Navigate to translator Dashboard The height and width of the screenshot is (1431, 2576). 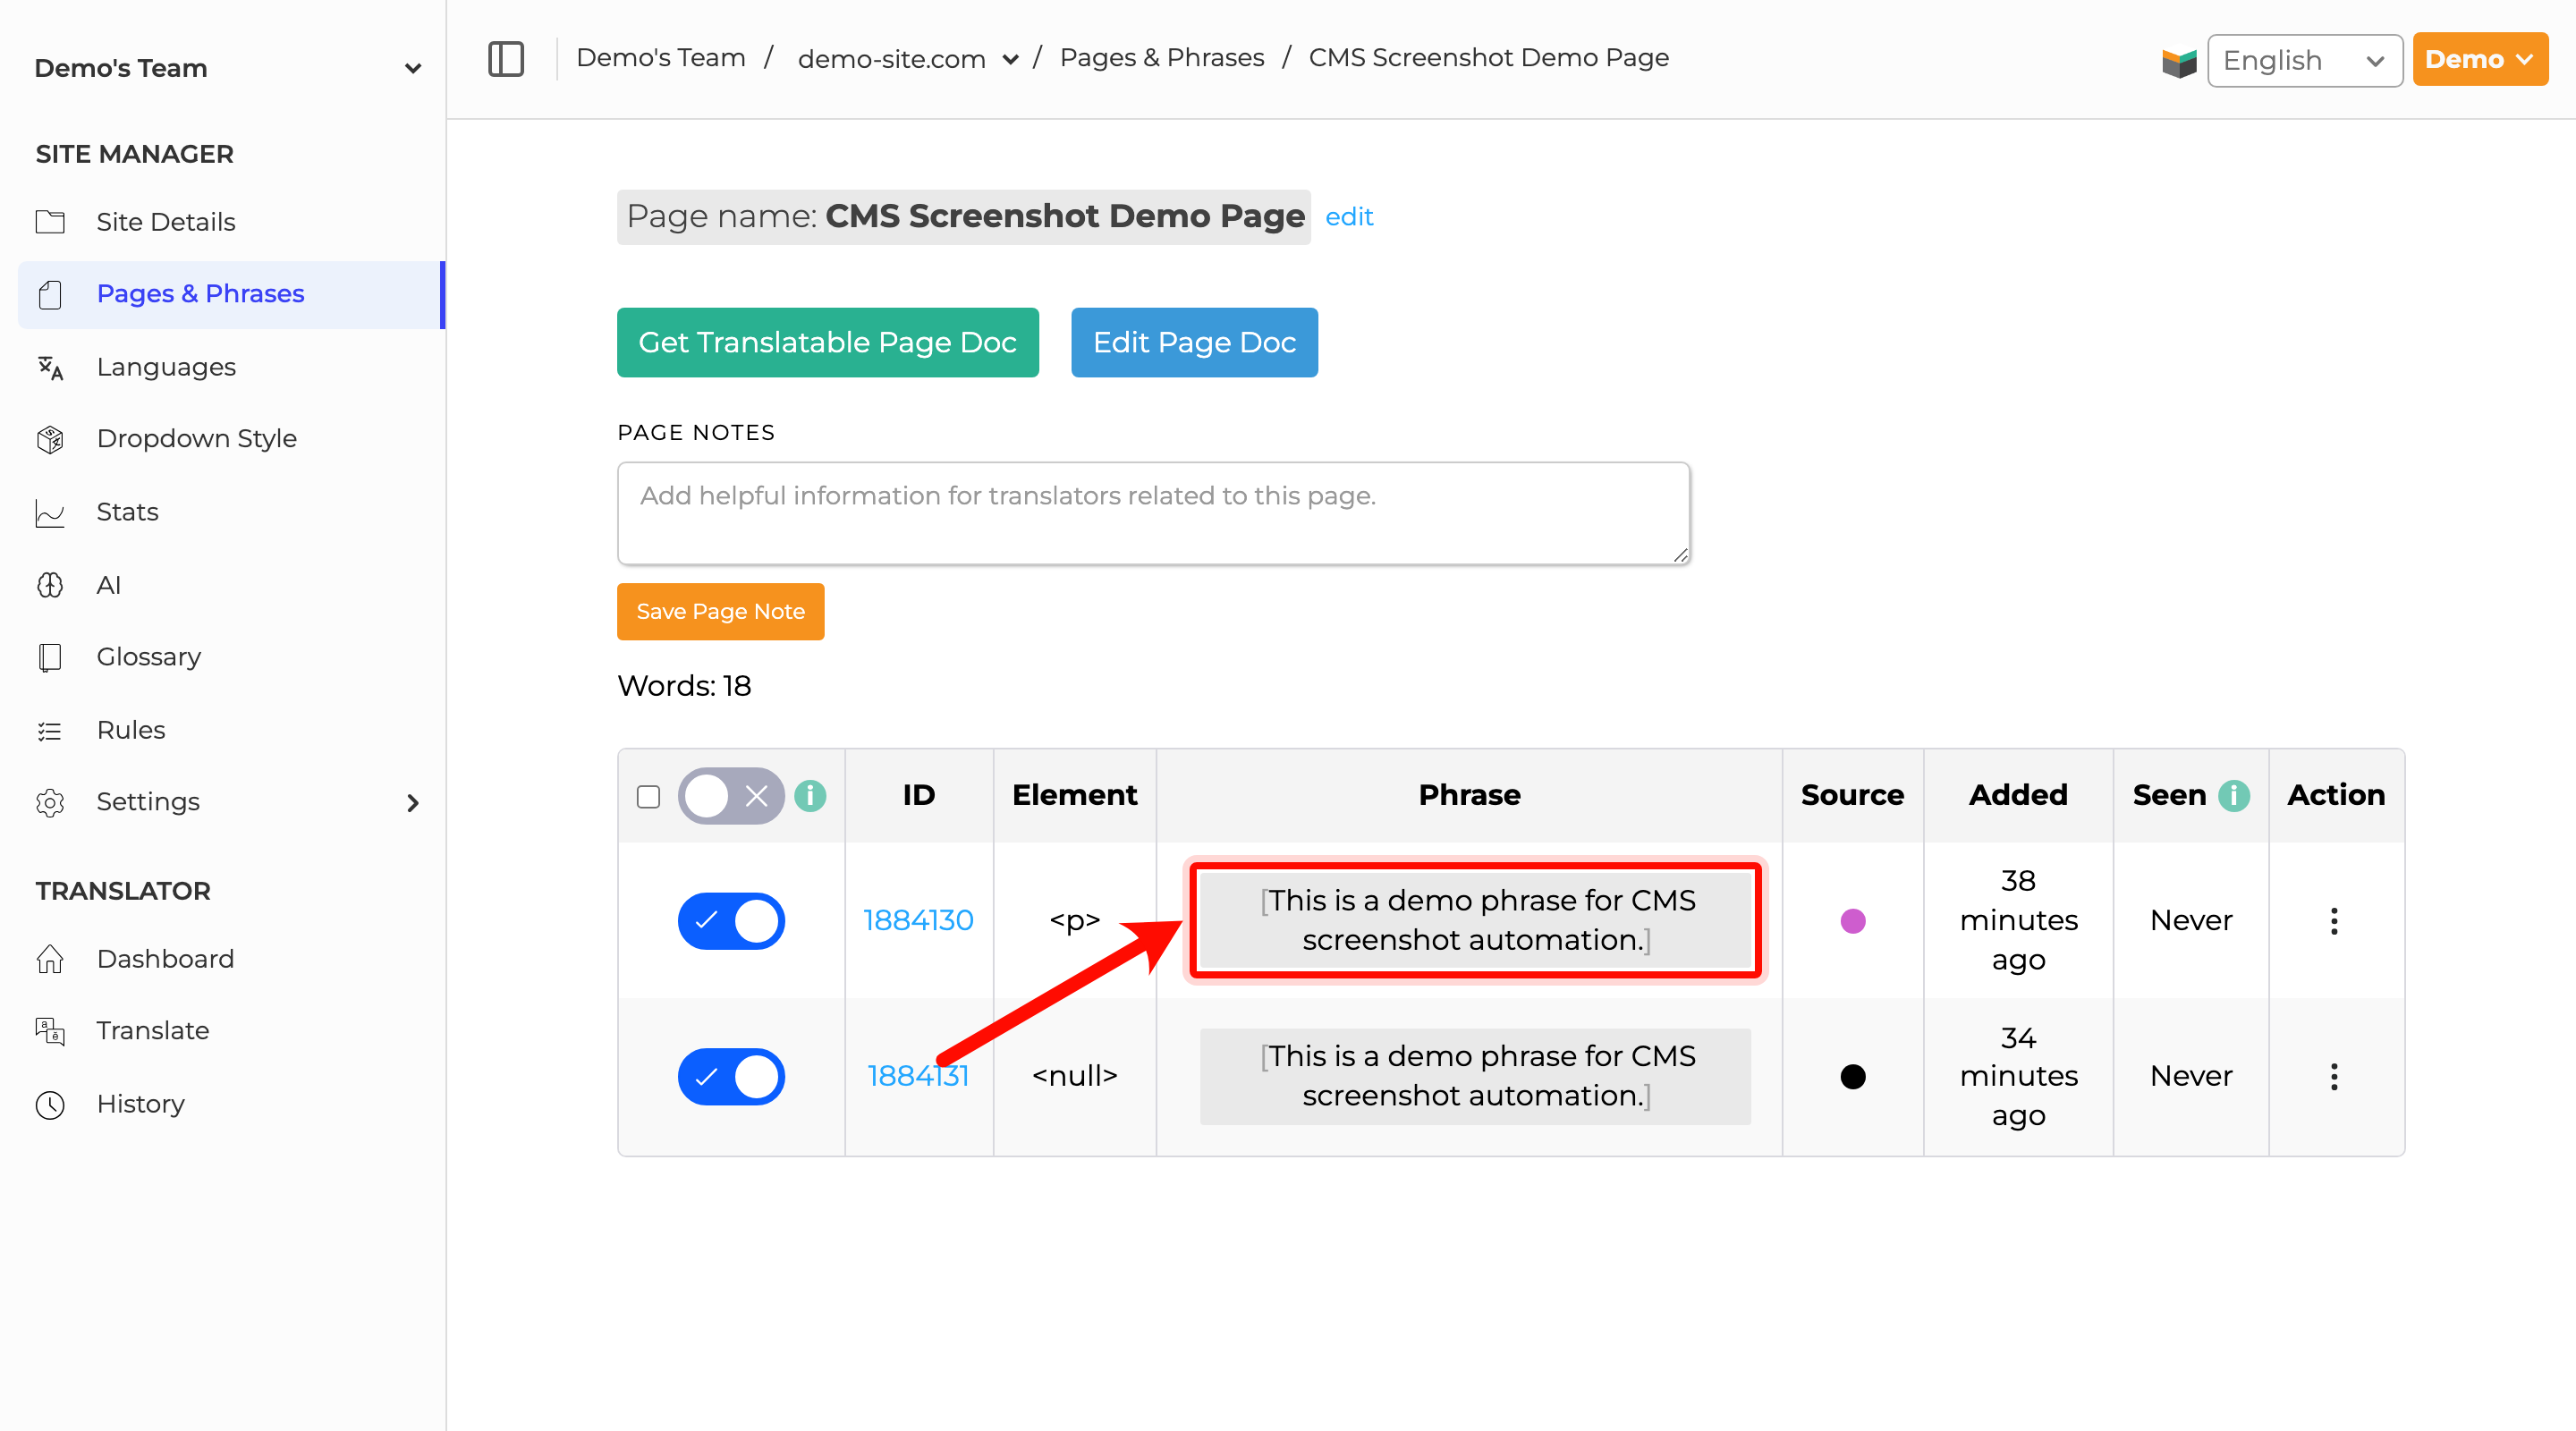[165, 959]
